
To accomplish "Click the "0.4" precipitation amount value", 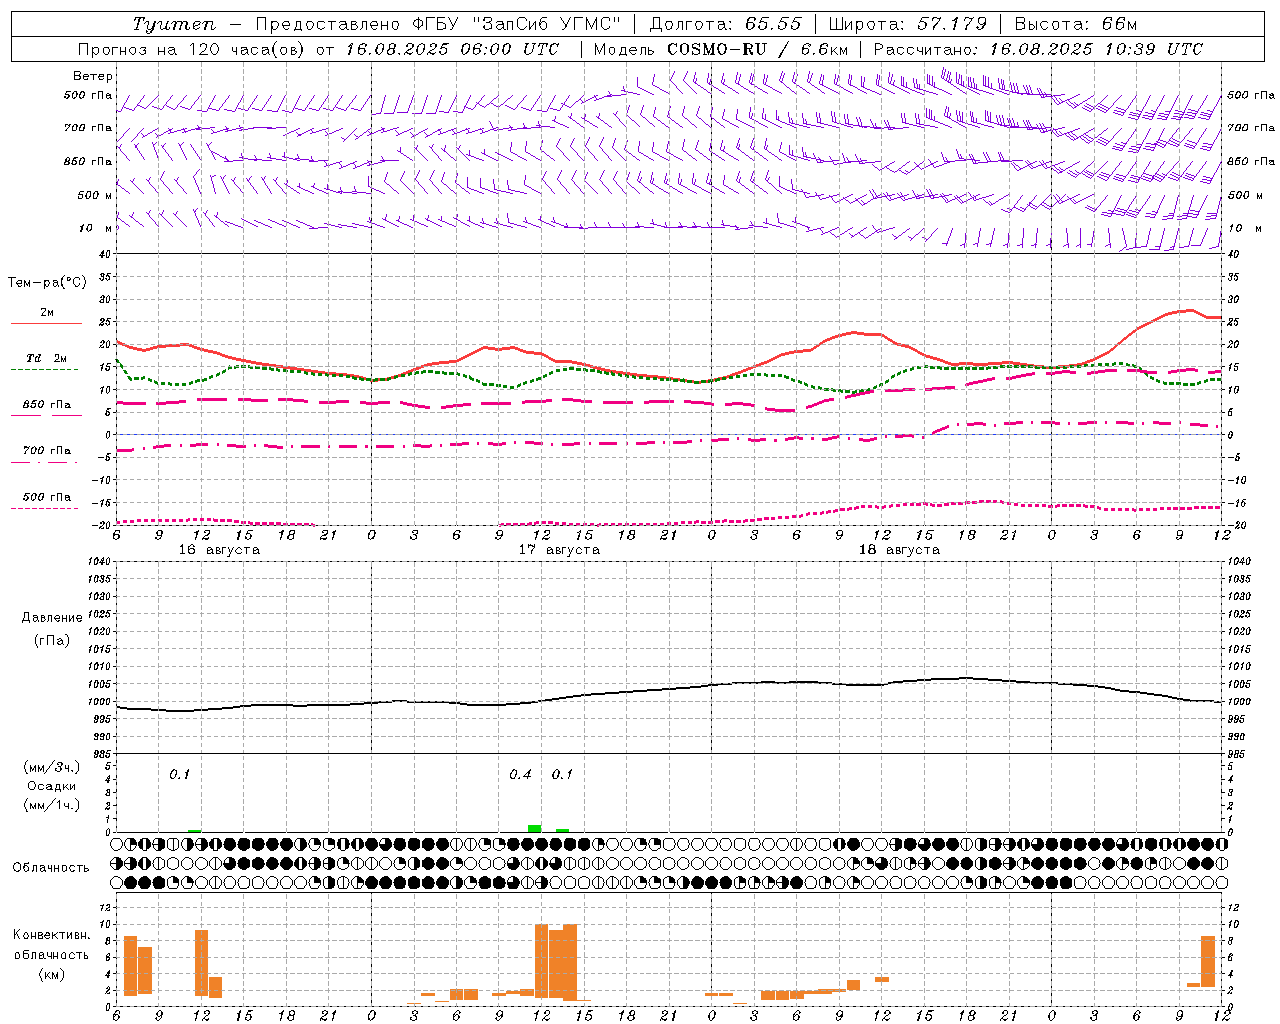I will tap(520, 775).
